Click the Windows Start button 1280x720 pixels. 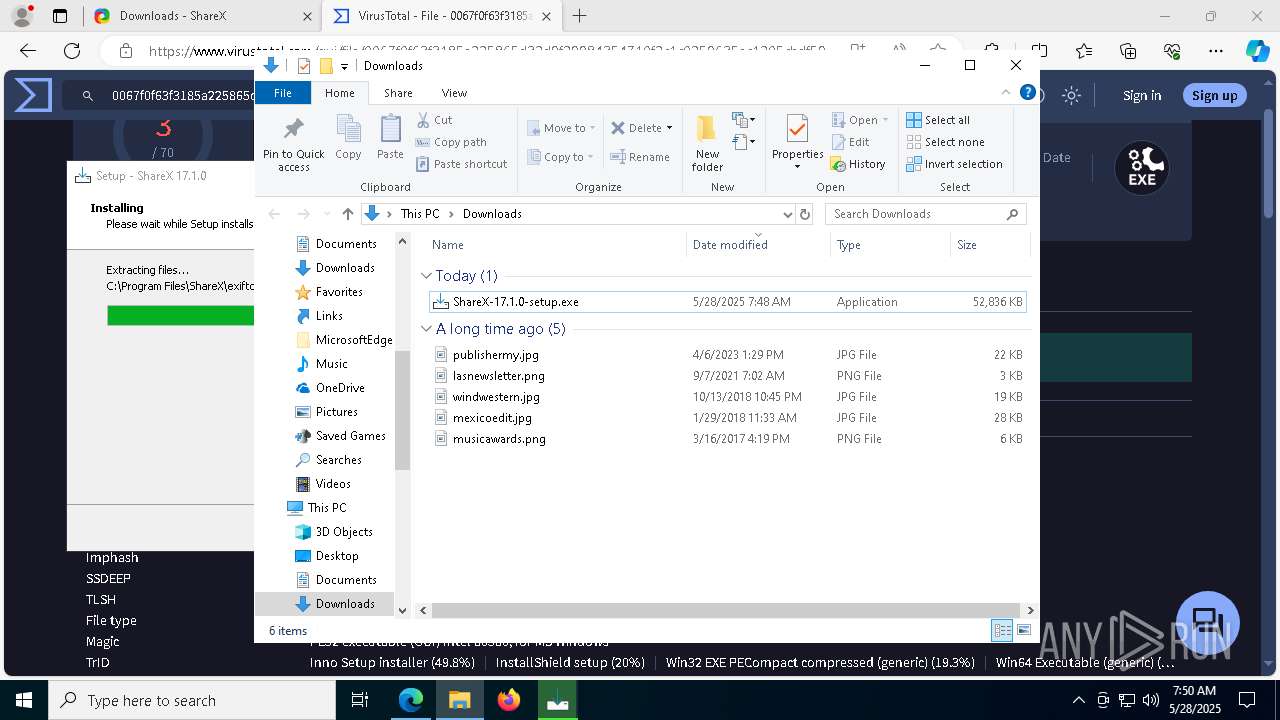[x=24, y=700]
